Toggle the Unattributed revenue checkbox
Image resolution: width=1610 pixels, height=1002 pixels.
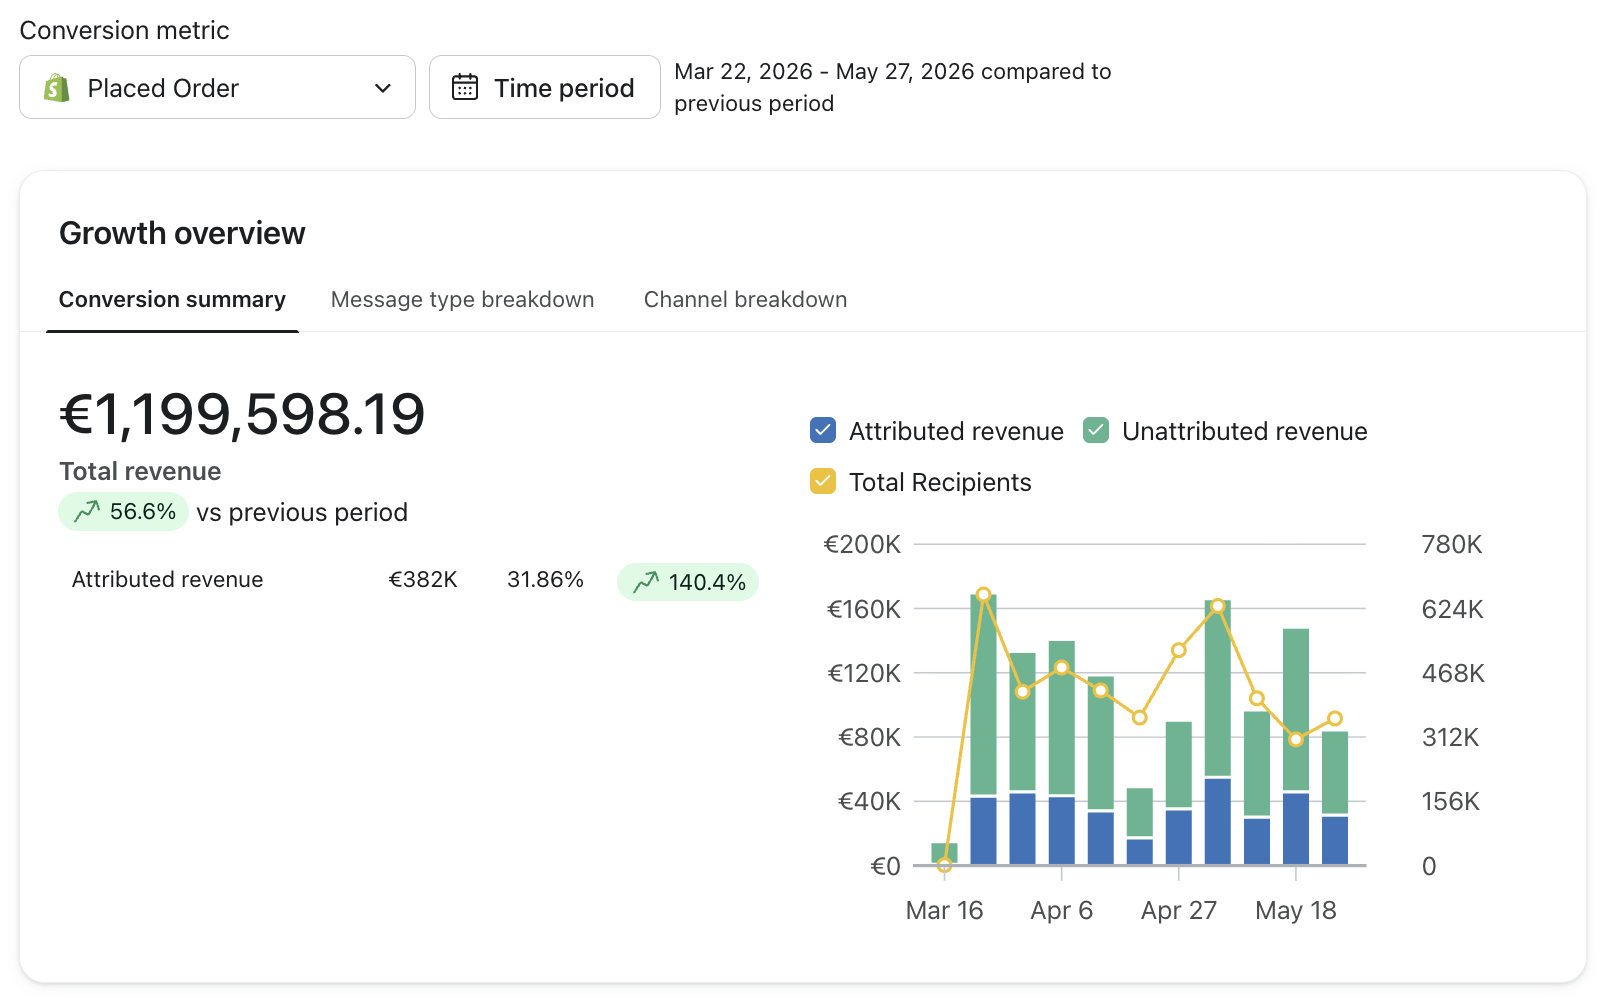[1096, 430]
